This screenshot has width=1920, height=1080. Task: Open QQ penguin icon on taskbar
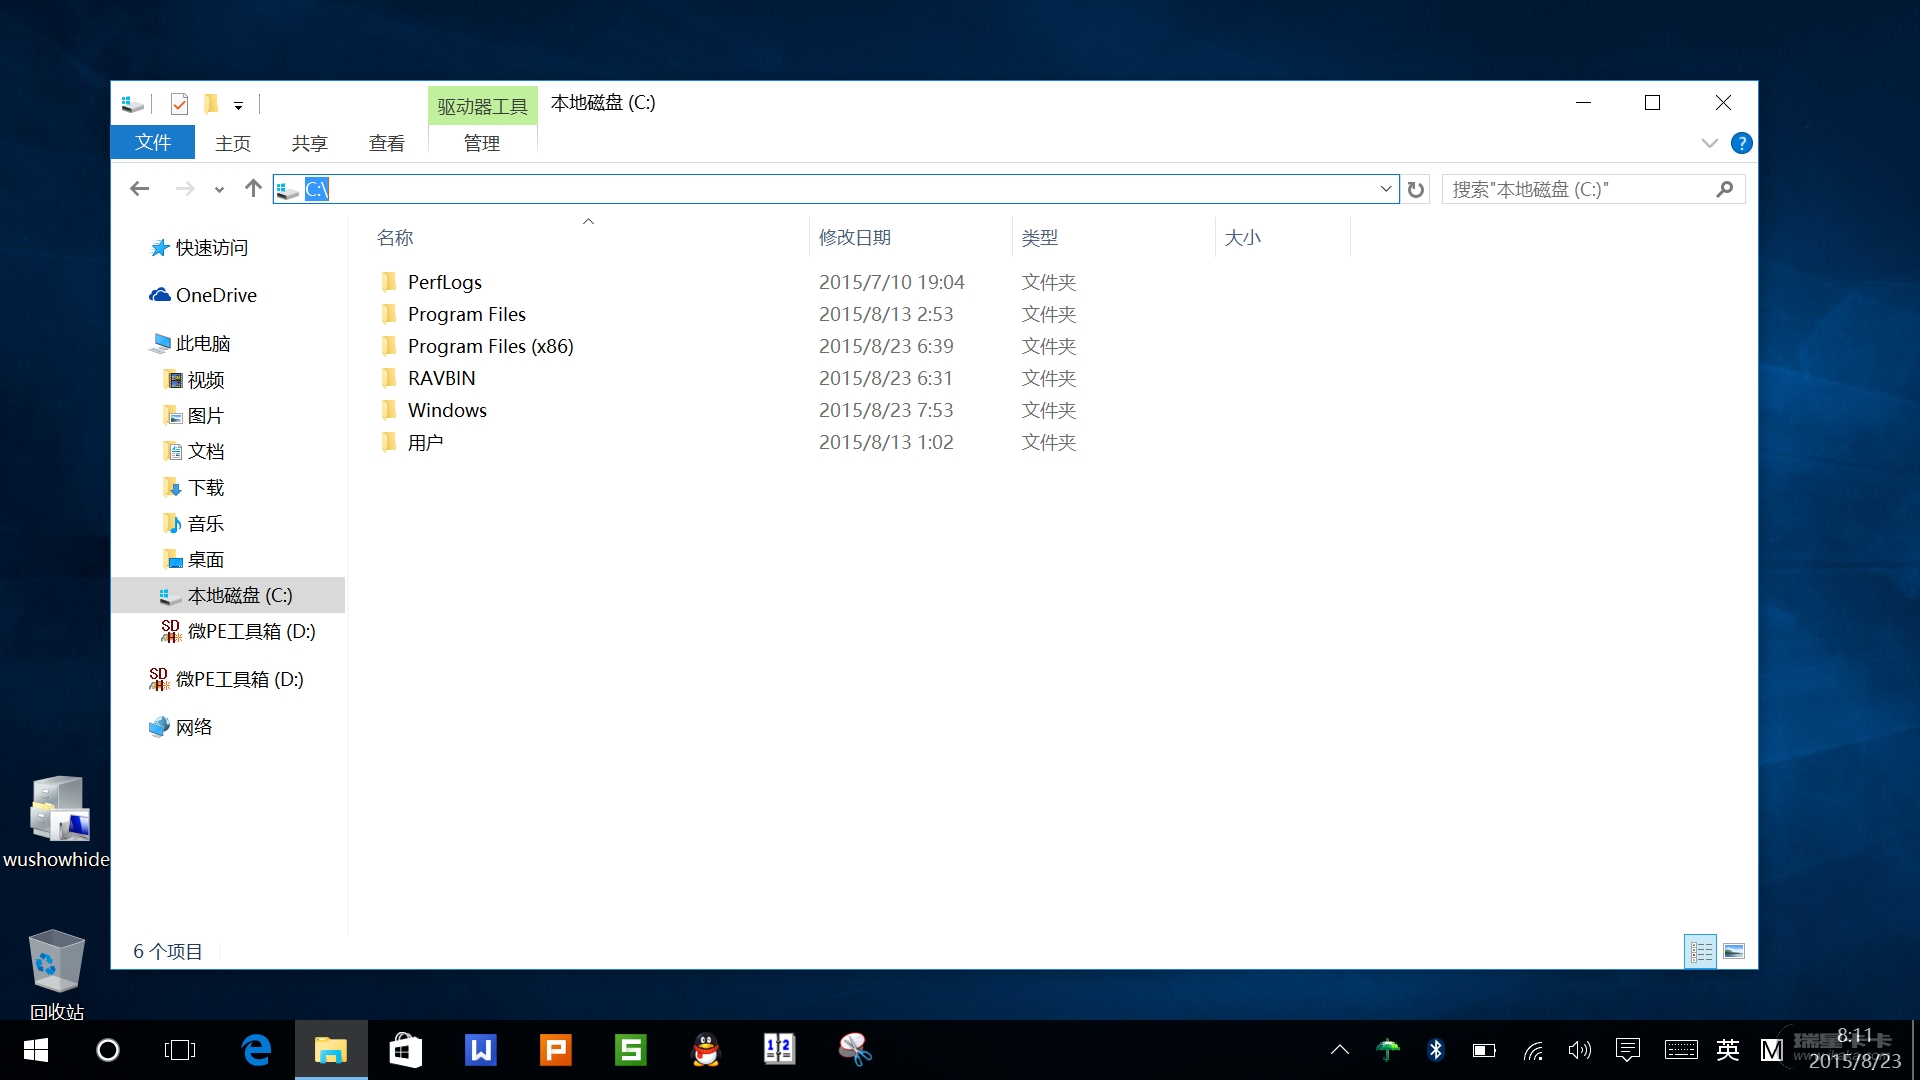(706, 1050)
